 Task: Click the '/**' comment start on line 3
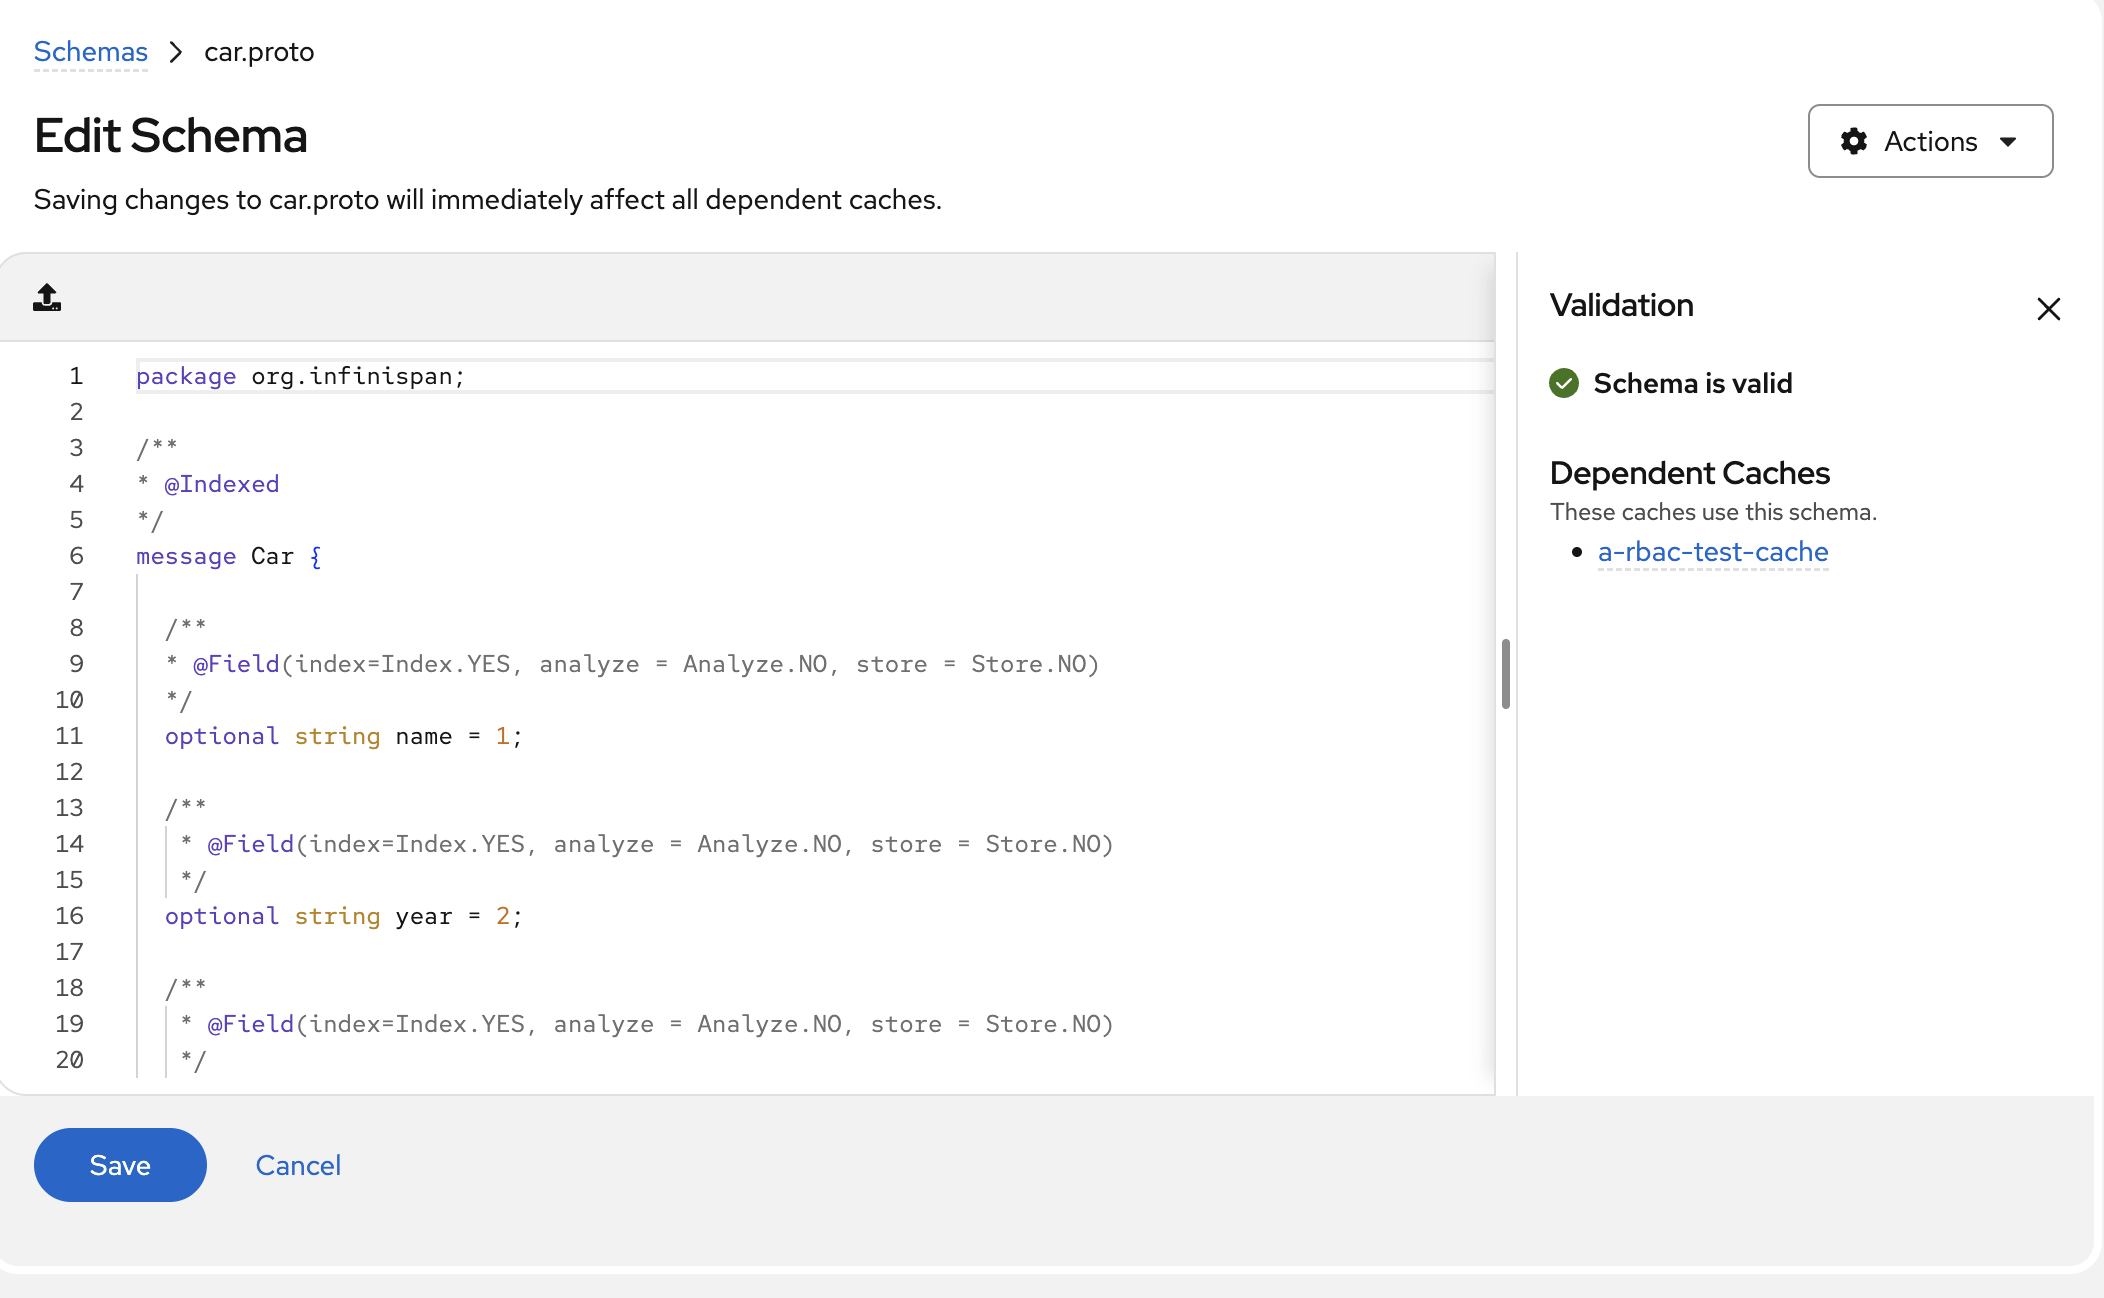157,448
